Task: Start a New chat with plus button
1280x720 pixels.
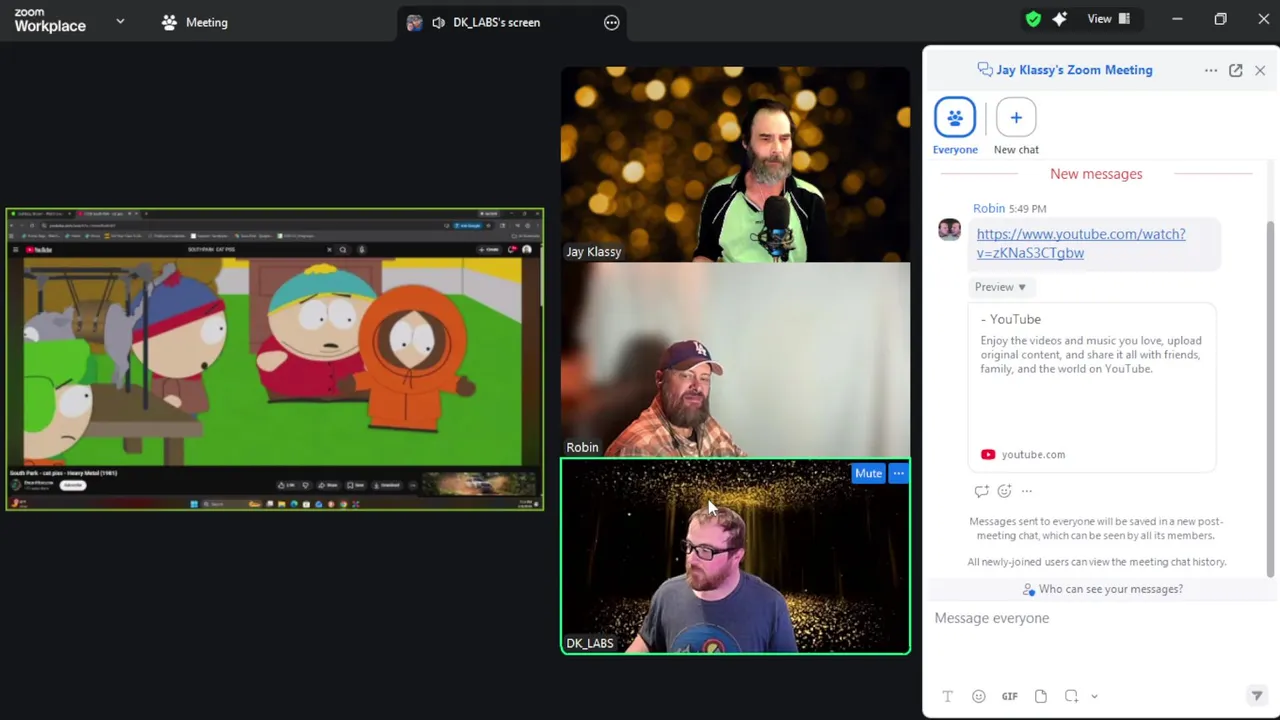Action: [1016, 126]
